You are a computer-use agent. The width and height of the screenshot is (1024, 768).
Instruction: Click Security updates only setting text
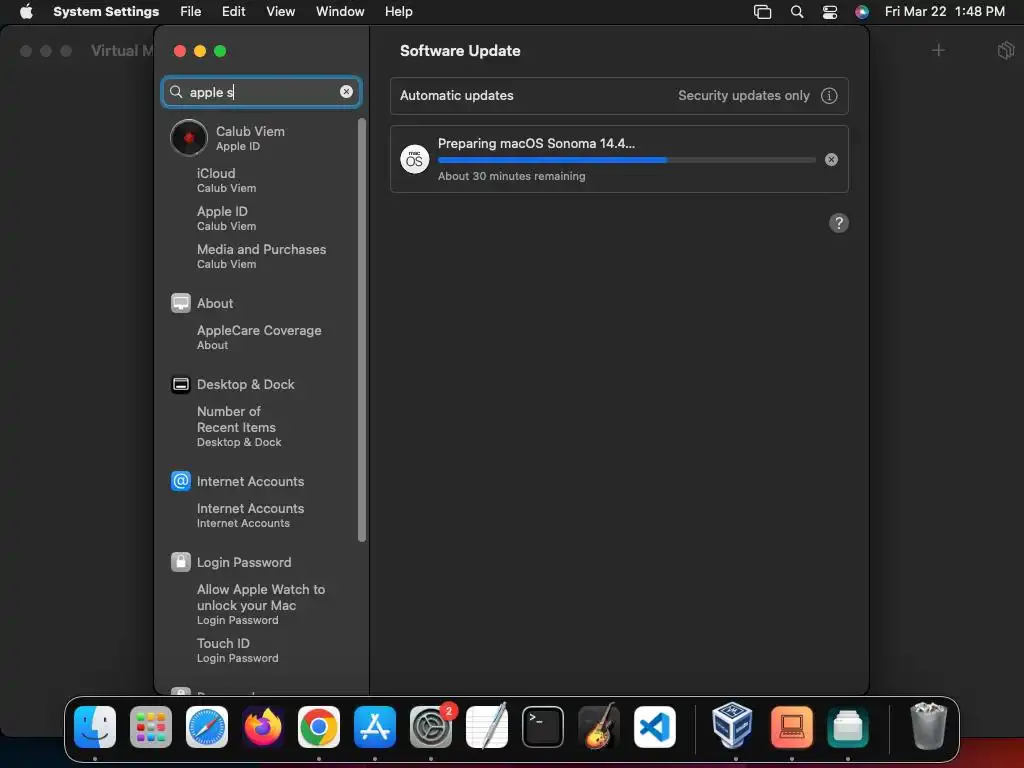click(744, 95)
